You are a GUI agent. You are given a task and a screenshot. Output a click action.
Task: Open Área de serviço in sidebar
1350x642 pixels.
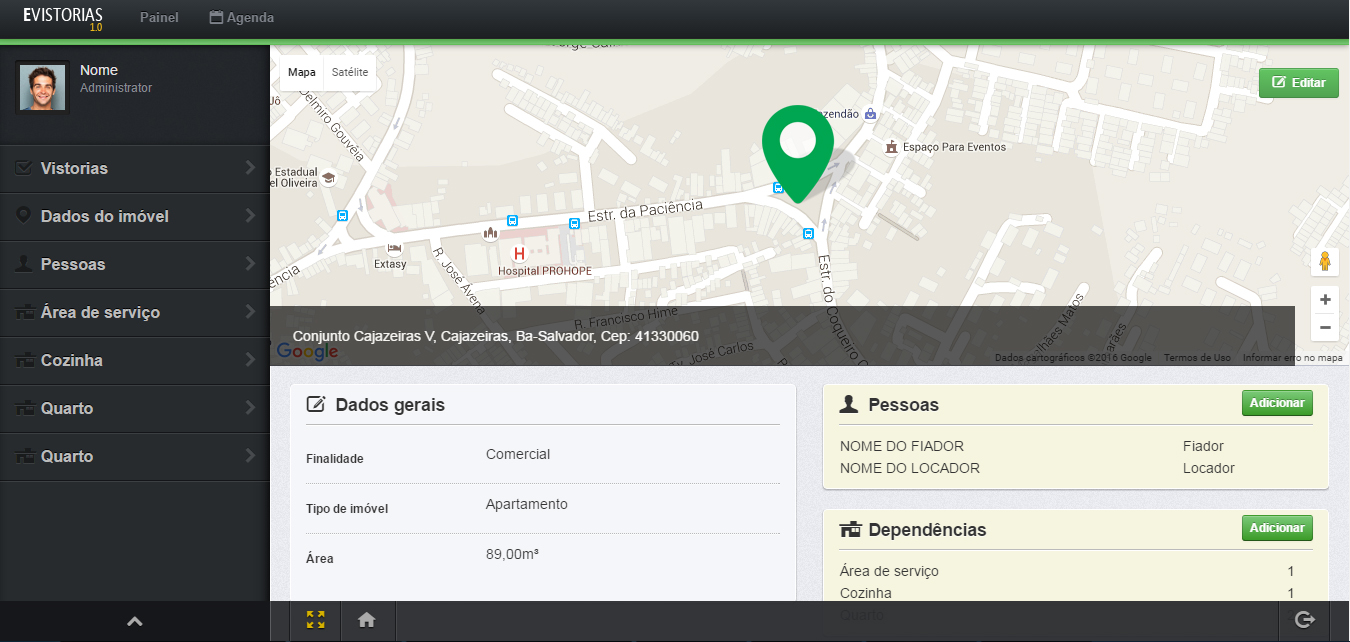pos(135,312)
